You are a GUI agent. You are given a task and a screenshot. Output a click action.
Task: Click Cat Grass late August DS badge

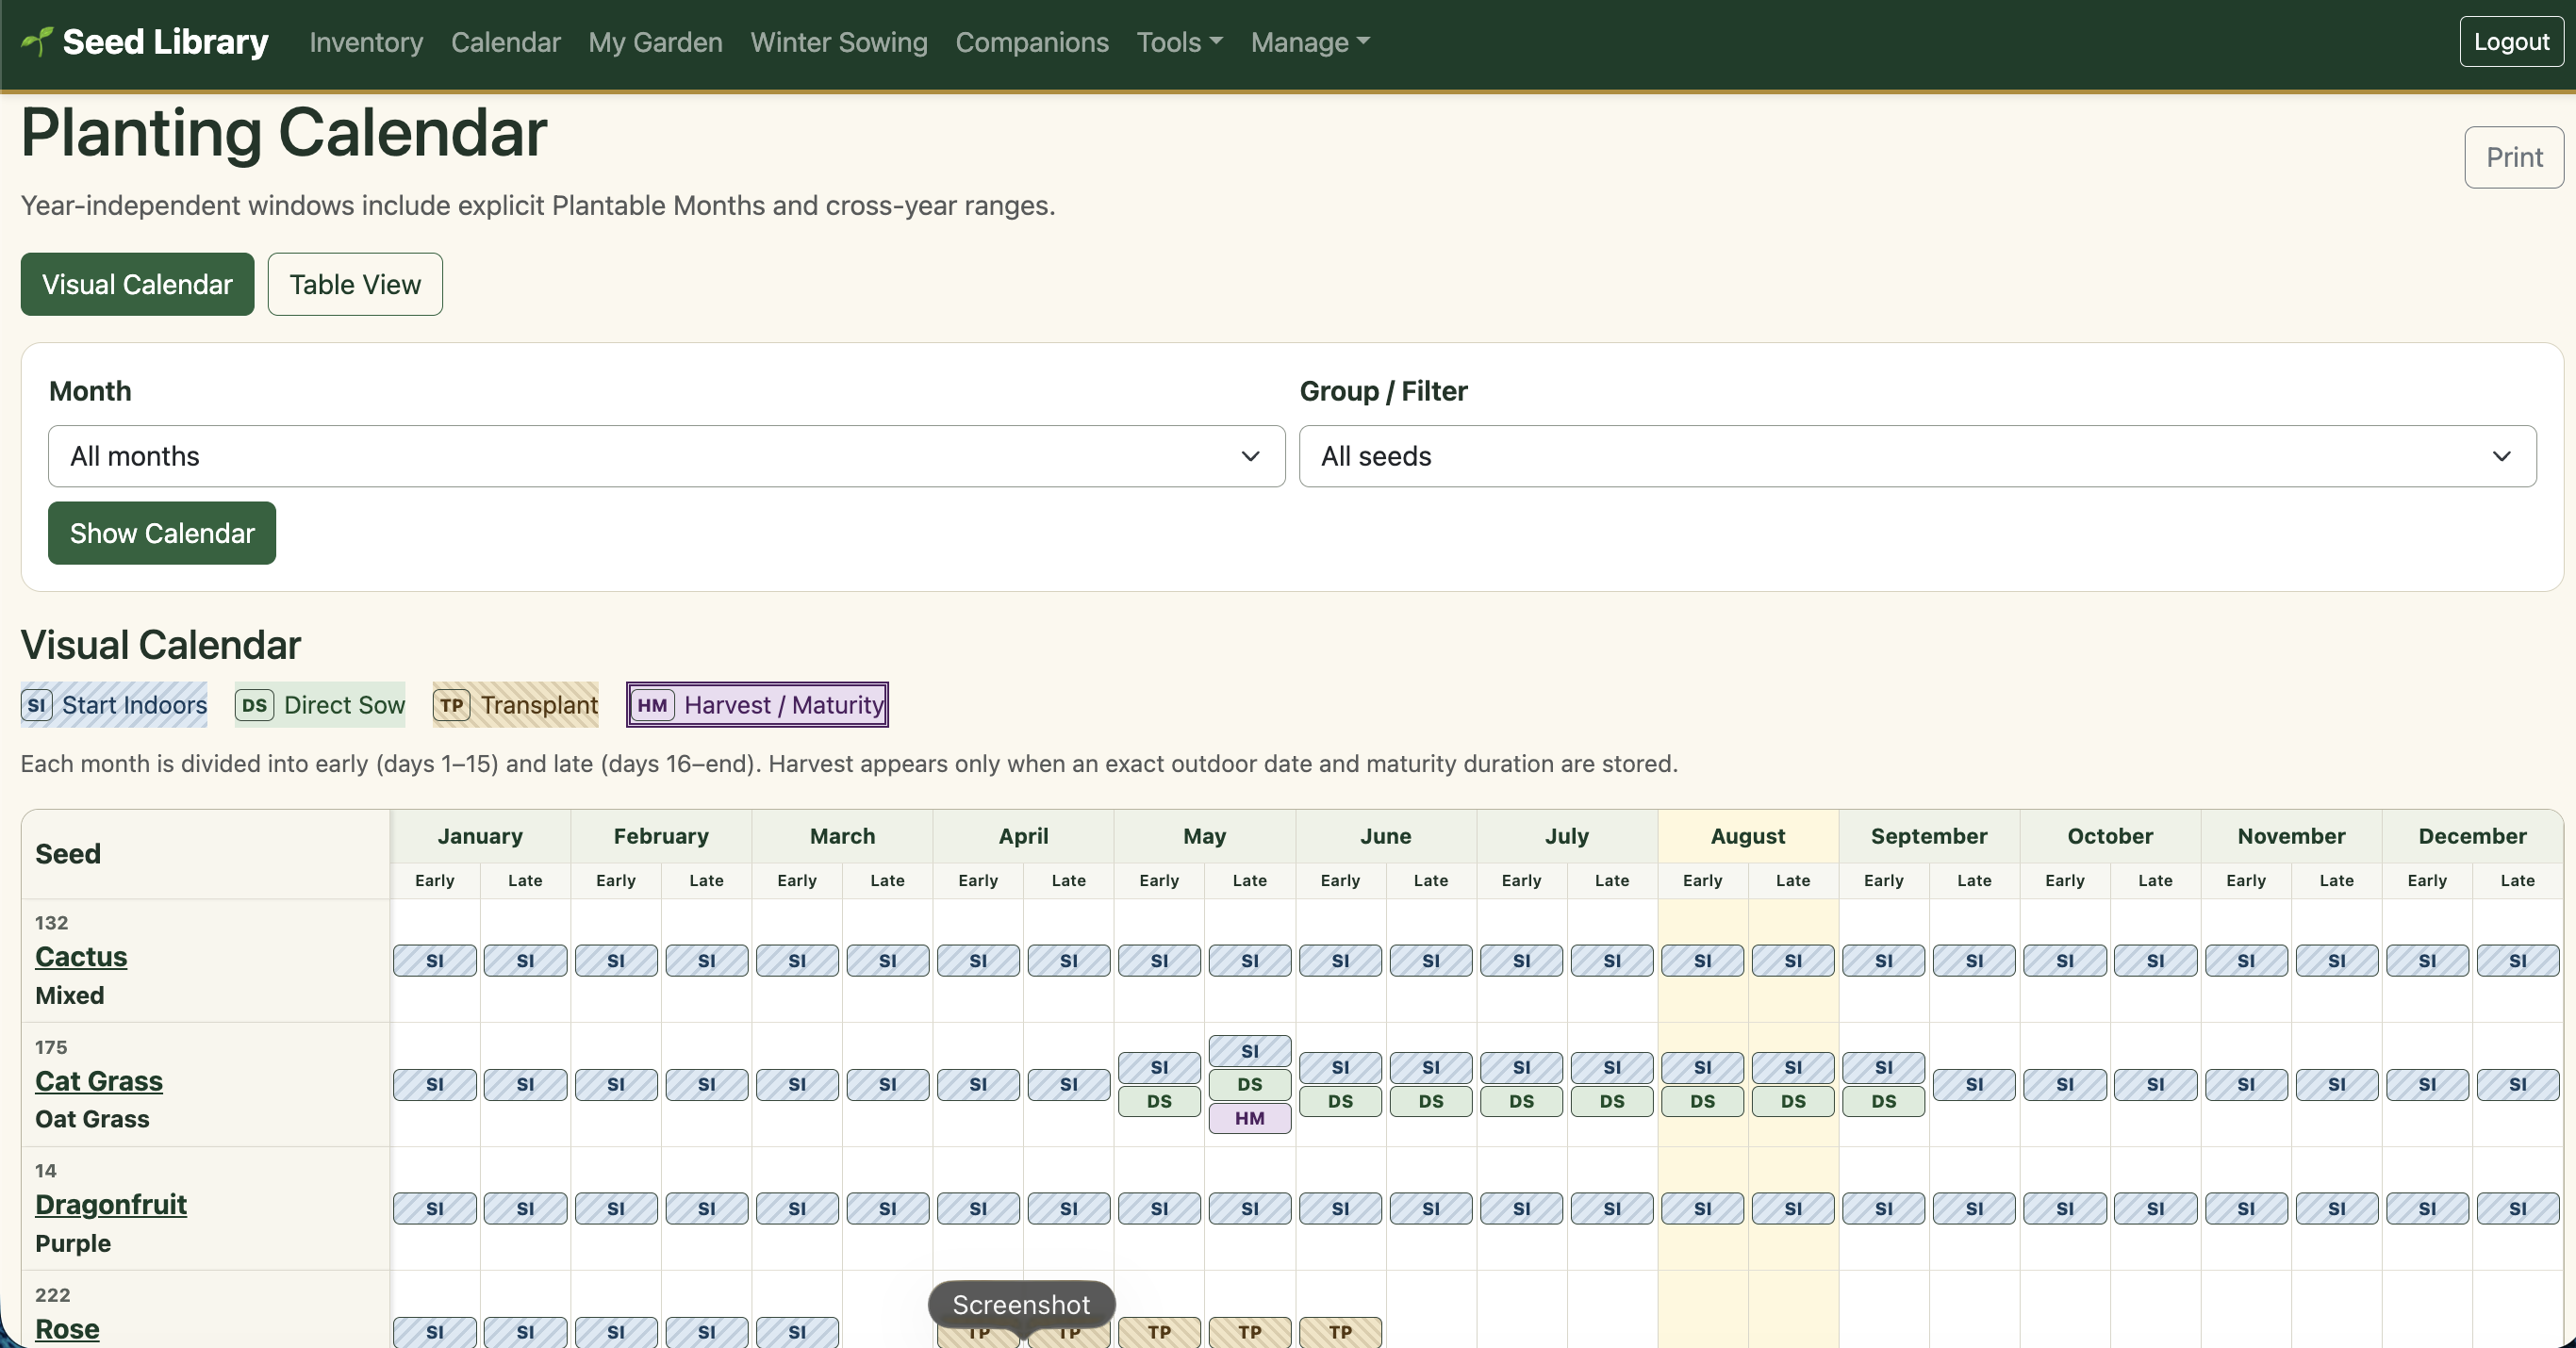click(x=1793, y=1101)
